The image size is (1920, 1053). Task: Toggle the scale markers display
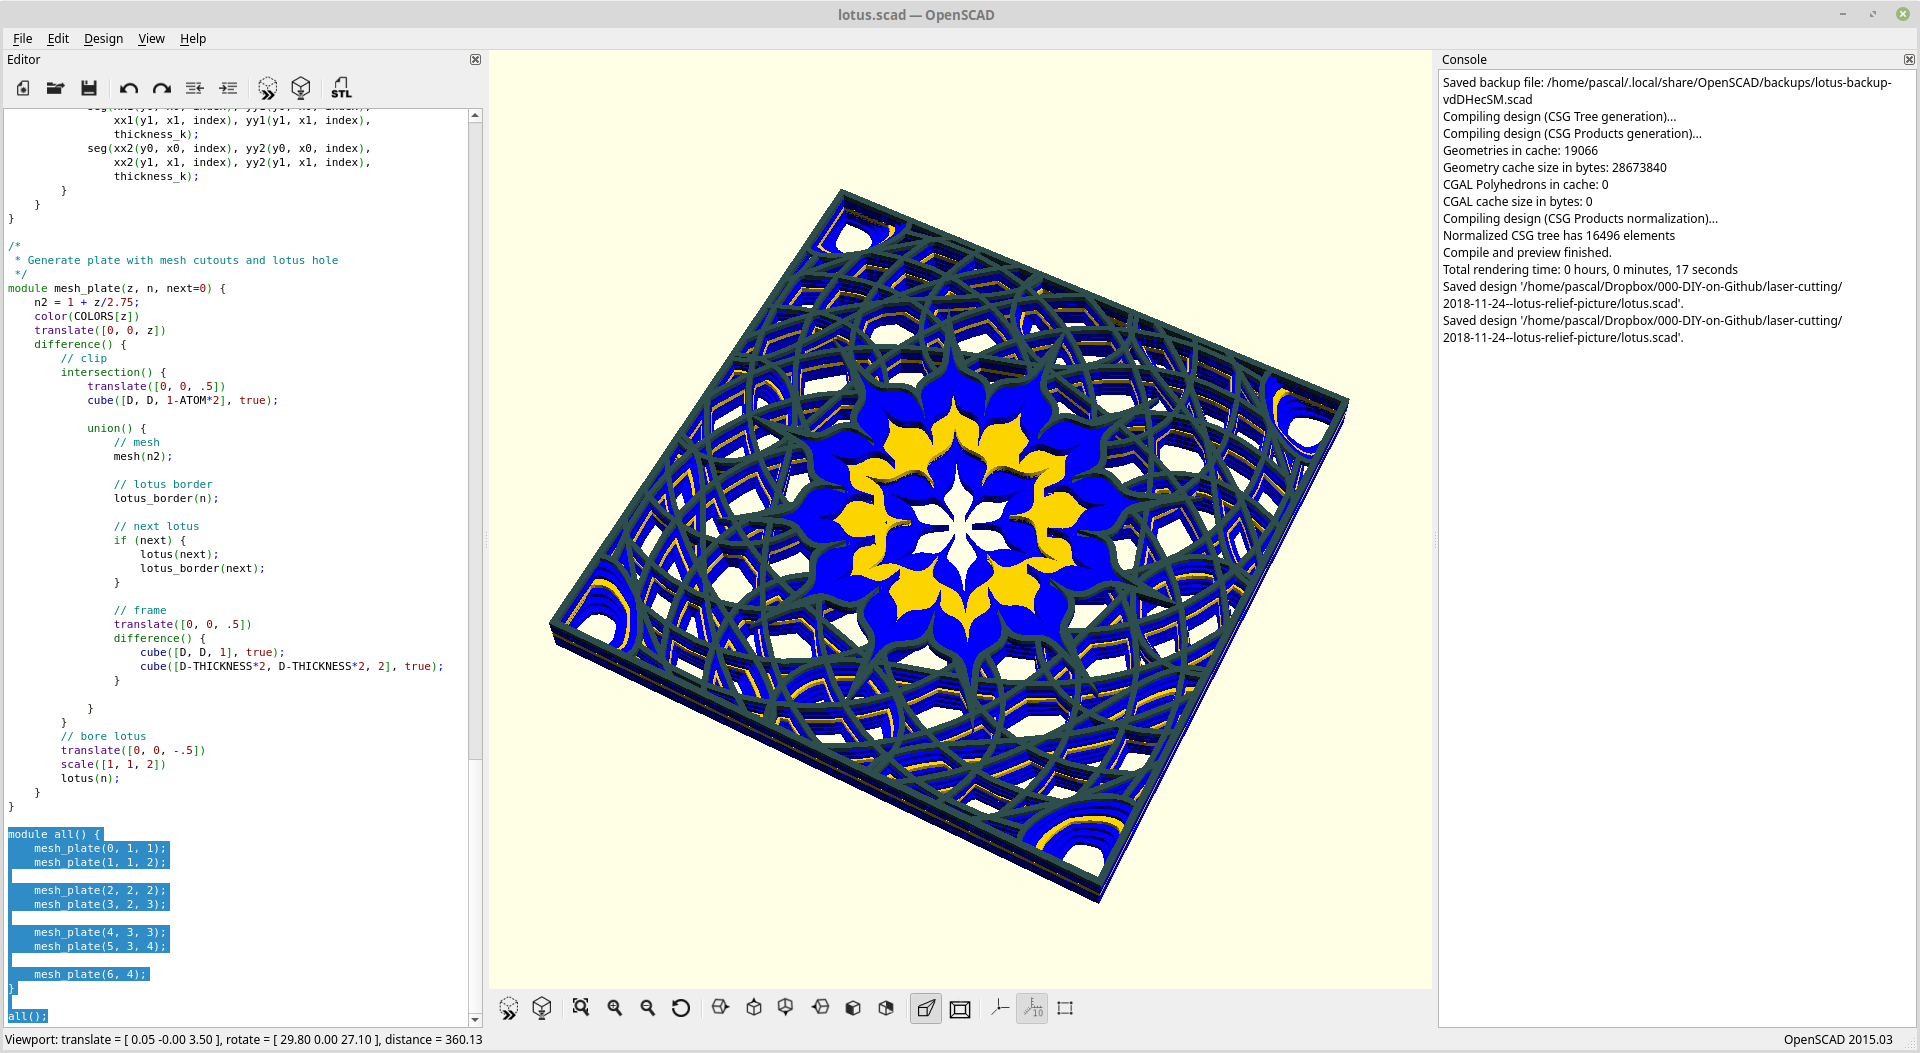[x=1032, y=1008]
